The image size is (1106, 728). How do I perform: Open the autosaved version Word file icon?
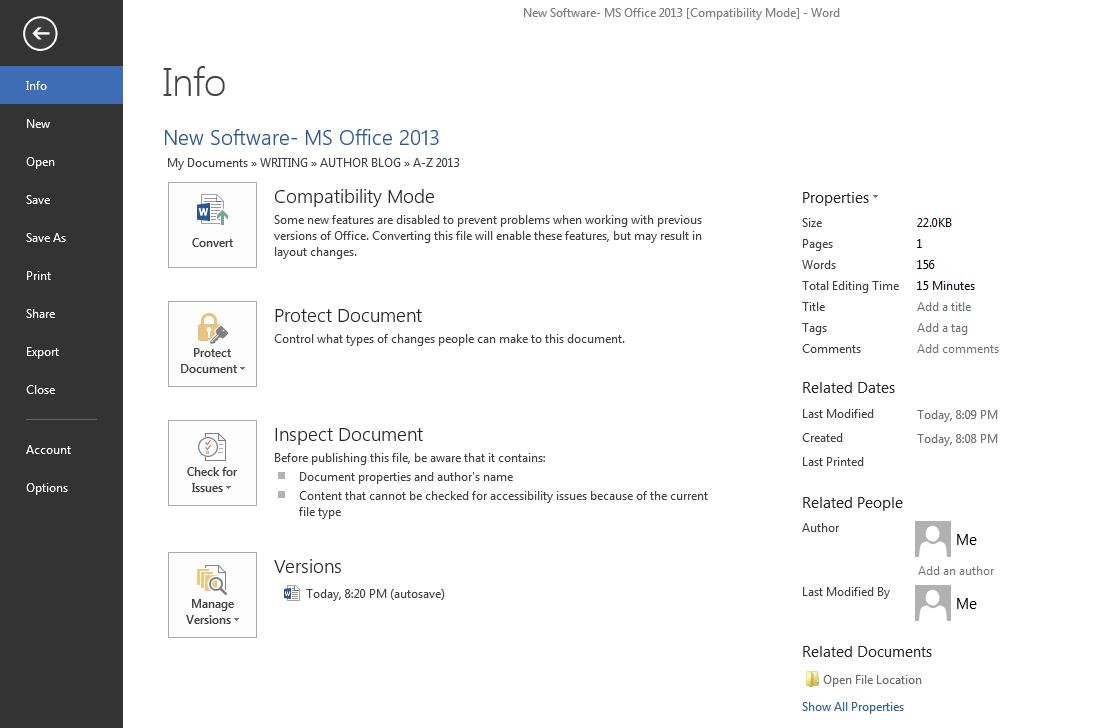pos(292,593)
